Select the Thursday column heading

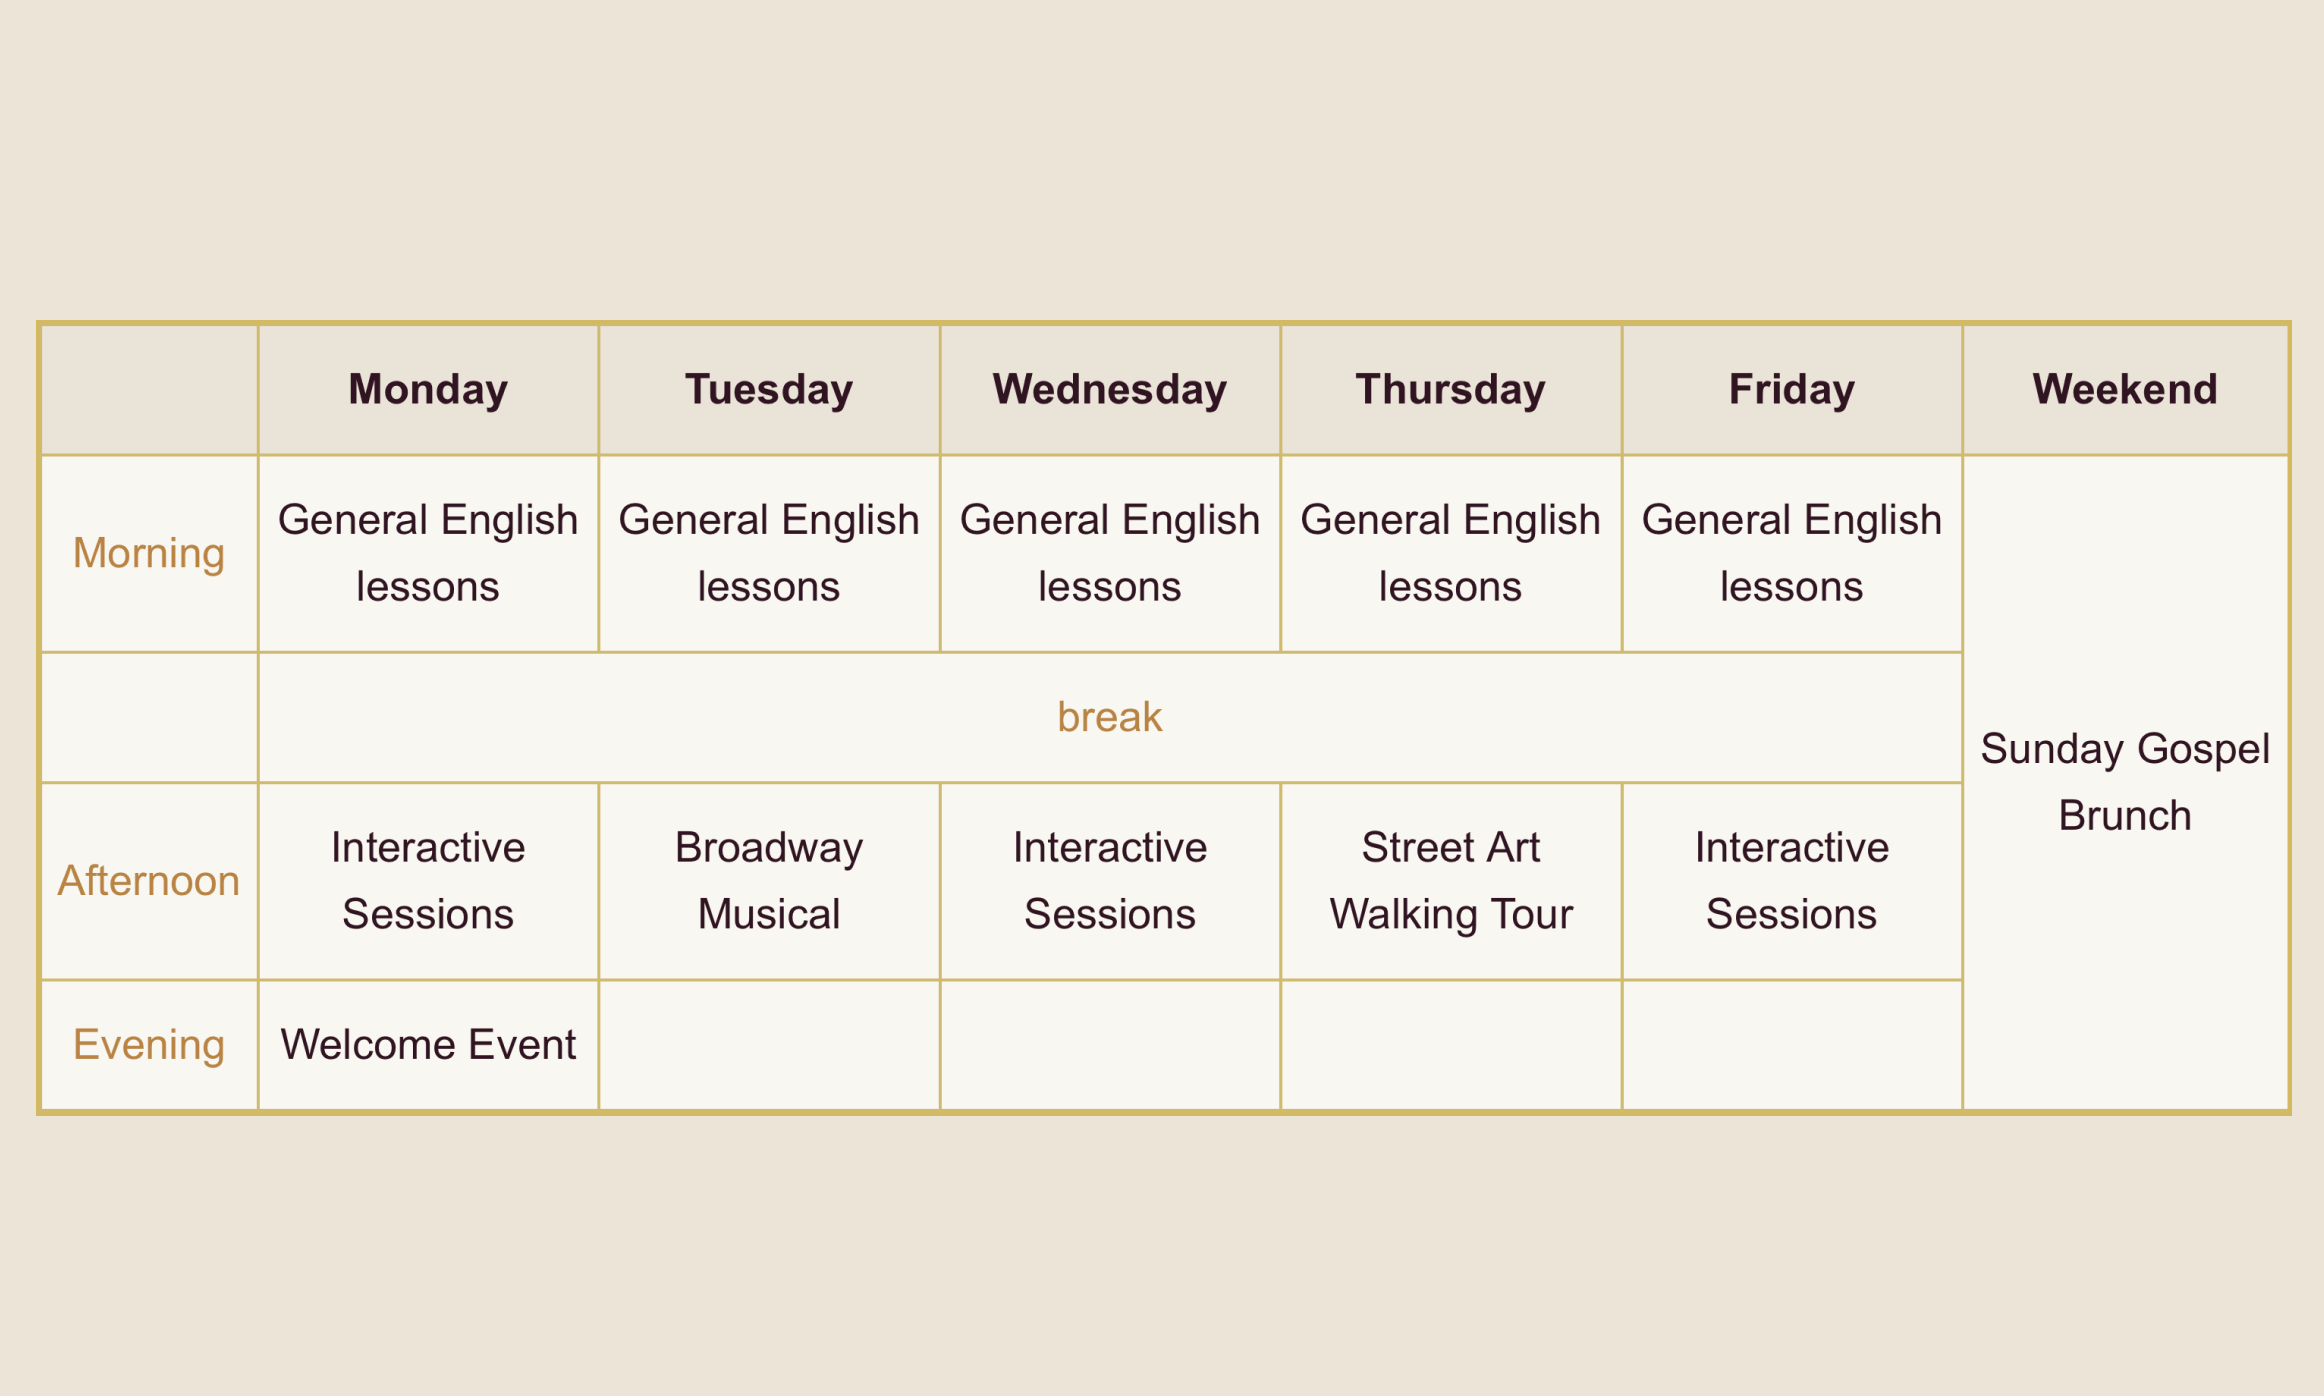point(1450,389)
